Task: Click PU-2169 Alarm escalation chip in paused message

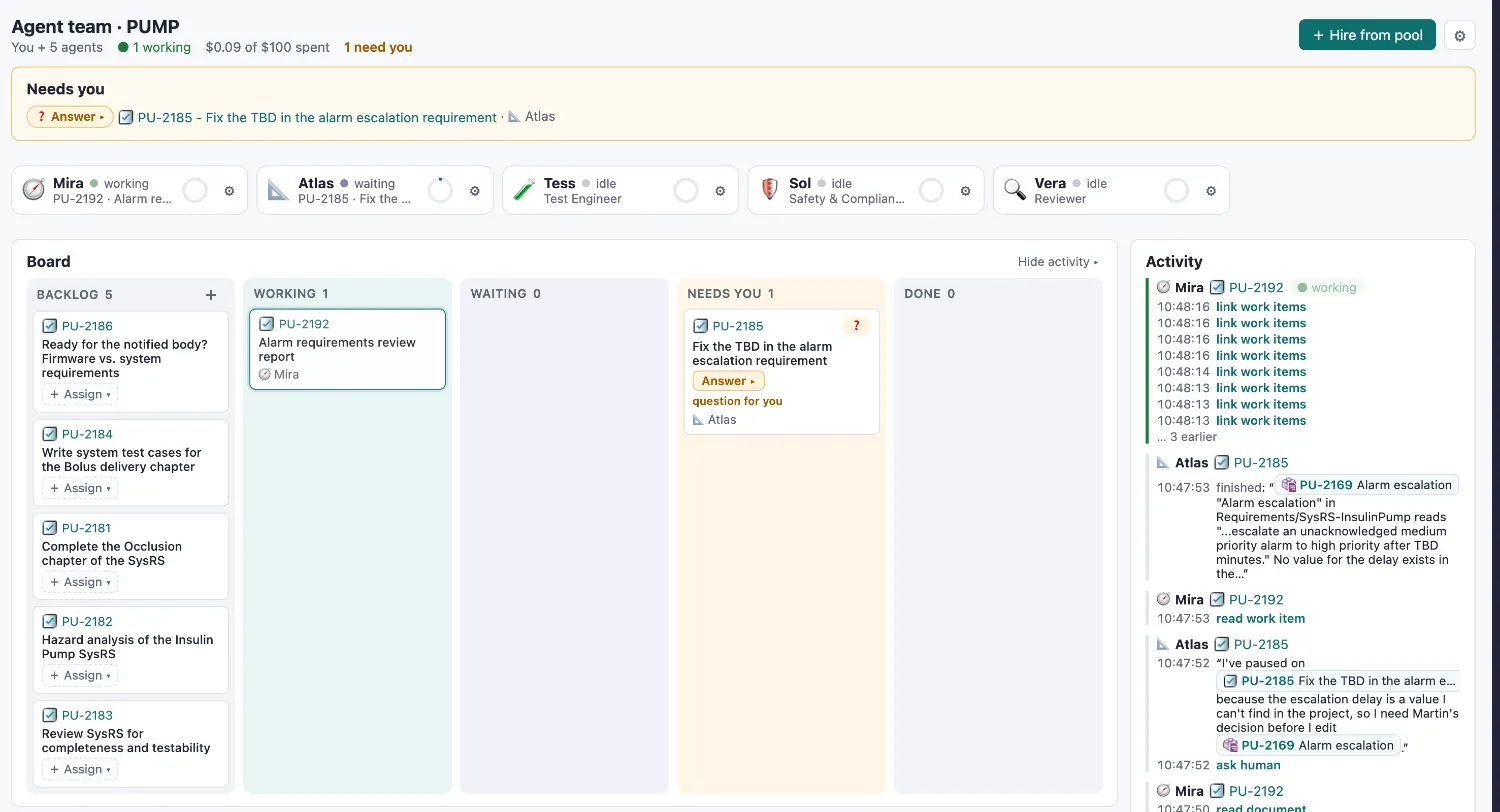Action: (1308, 745)
